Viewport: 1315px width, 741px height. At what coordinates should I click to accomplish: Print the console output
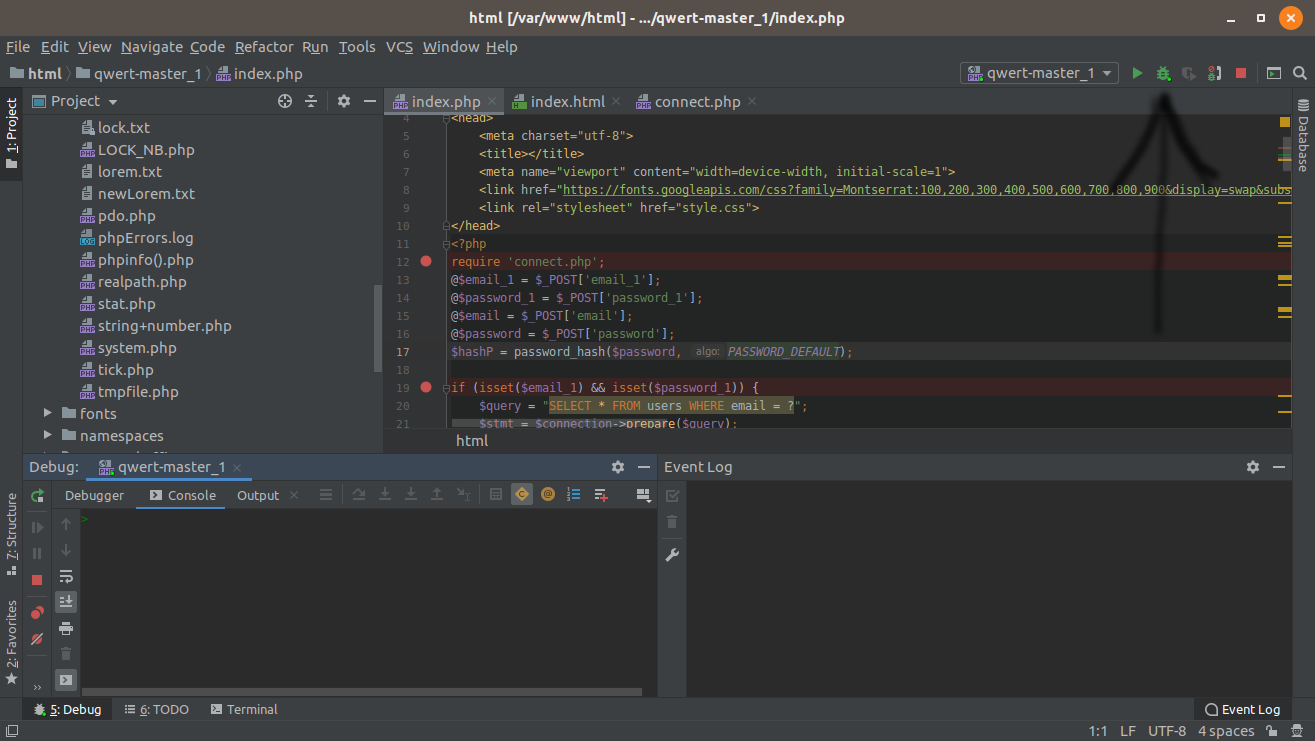(66, 628)
